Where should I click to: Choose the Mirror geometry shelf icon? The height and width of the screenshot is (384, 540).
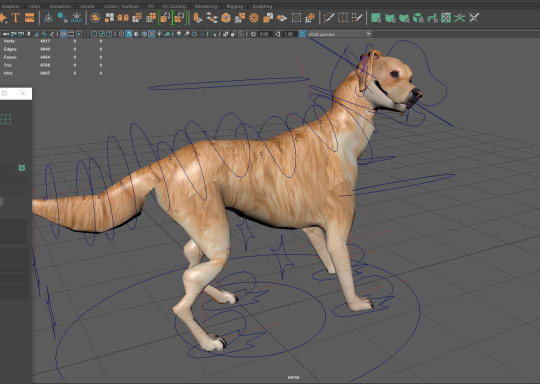coord(123,18)
